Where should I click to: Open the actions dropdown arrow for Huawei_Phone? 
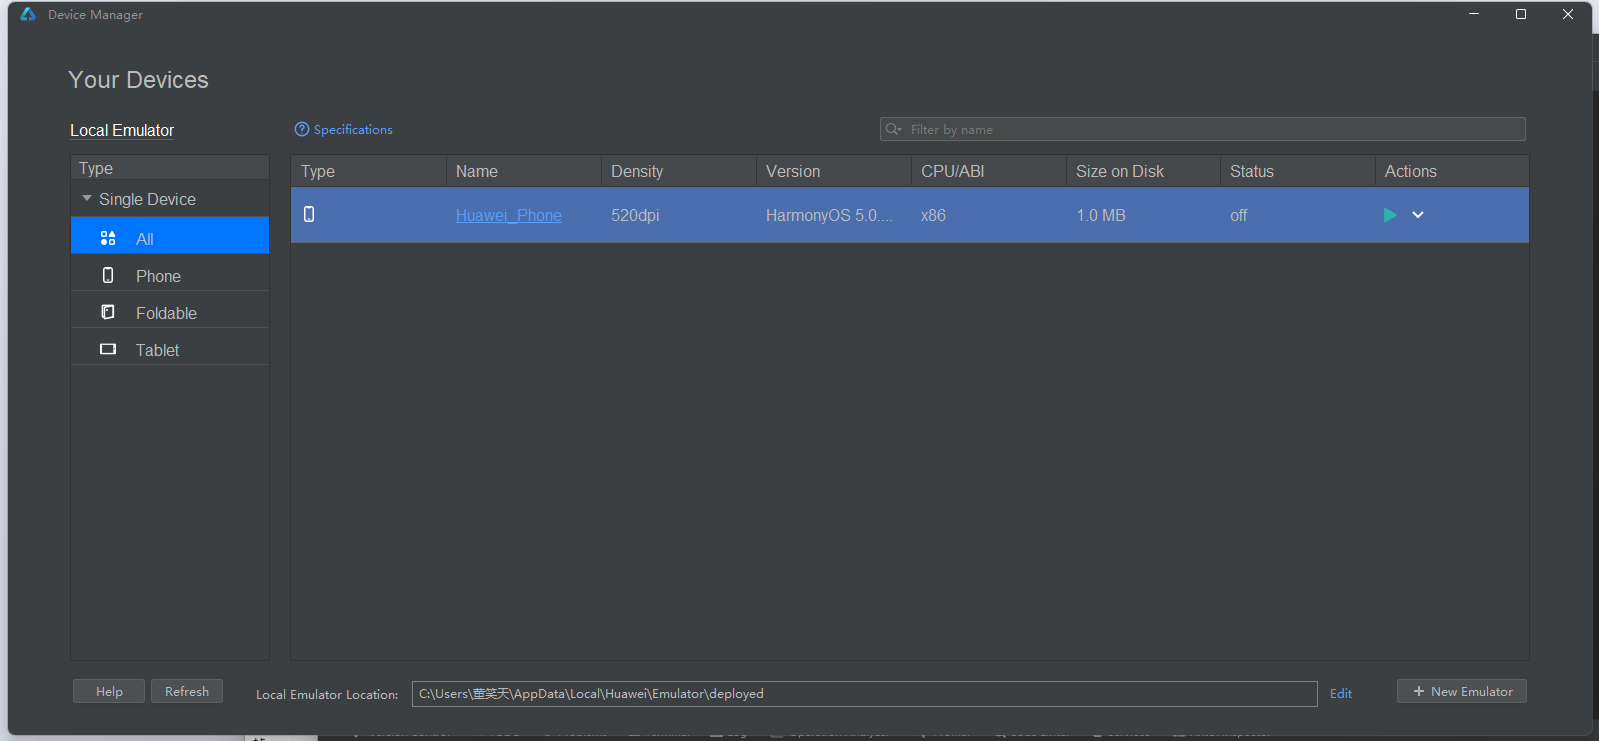1418,215
